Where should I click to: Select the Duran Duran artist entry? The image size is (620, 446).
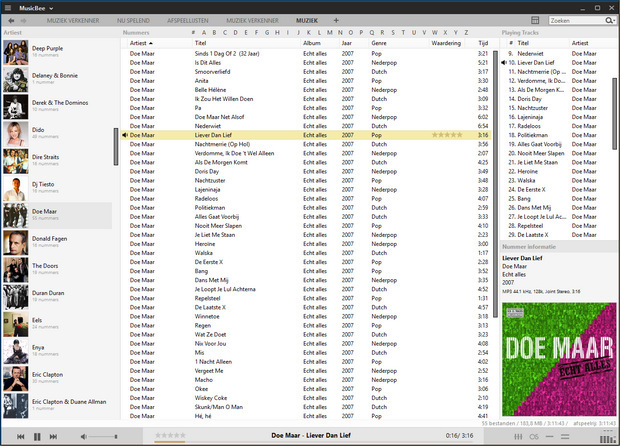58,297
